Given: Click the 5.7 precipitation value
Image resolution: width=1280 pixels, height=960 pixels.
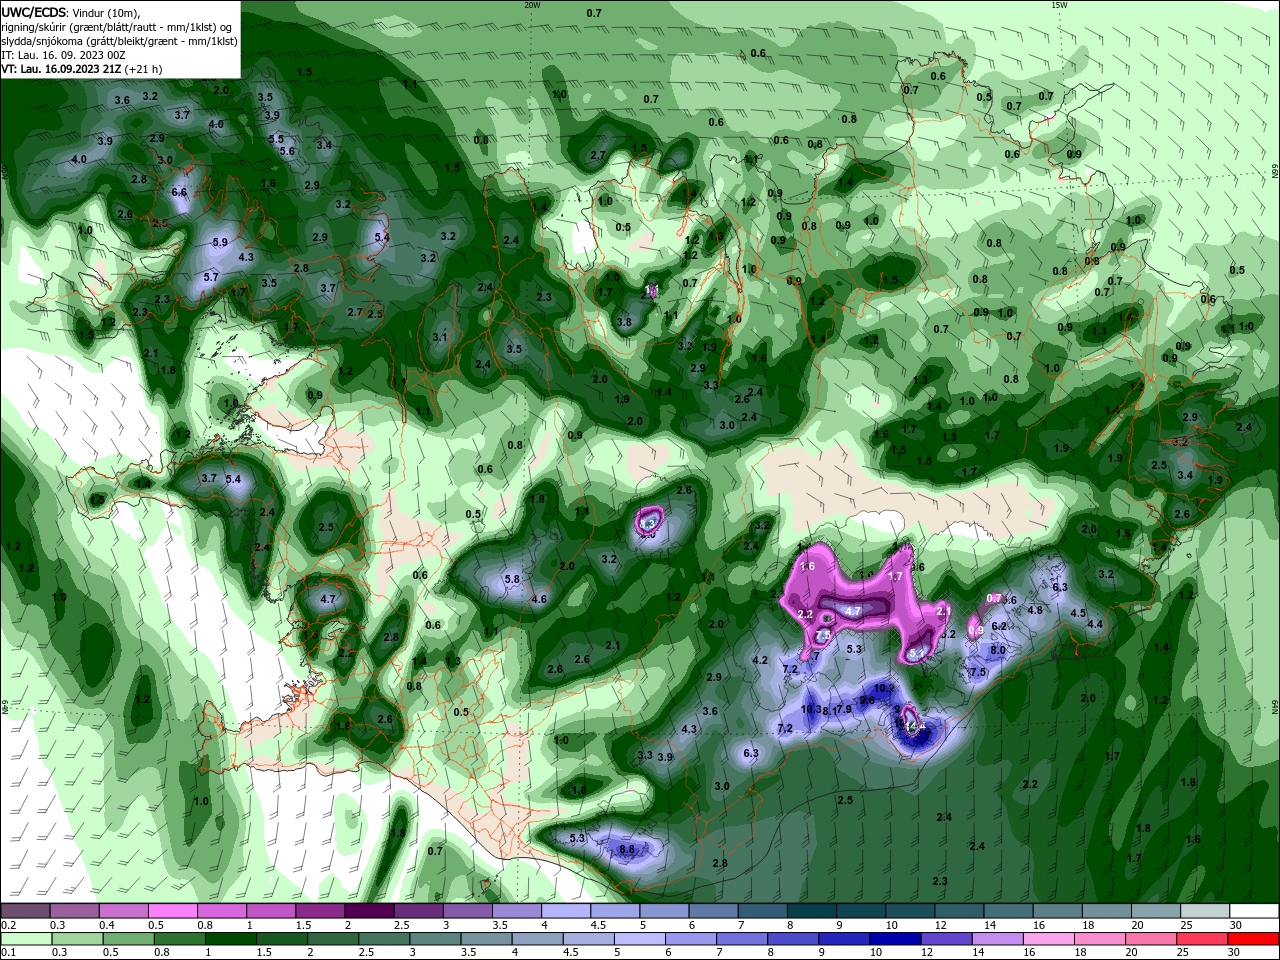Looking at the screenshot, I should 211,277.
